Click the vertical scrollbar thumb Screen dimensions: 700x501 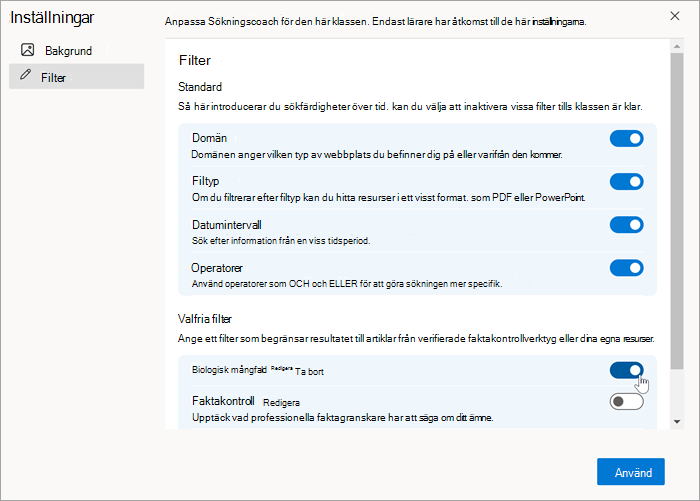tap(677, 211)
